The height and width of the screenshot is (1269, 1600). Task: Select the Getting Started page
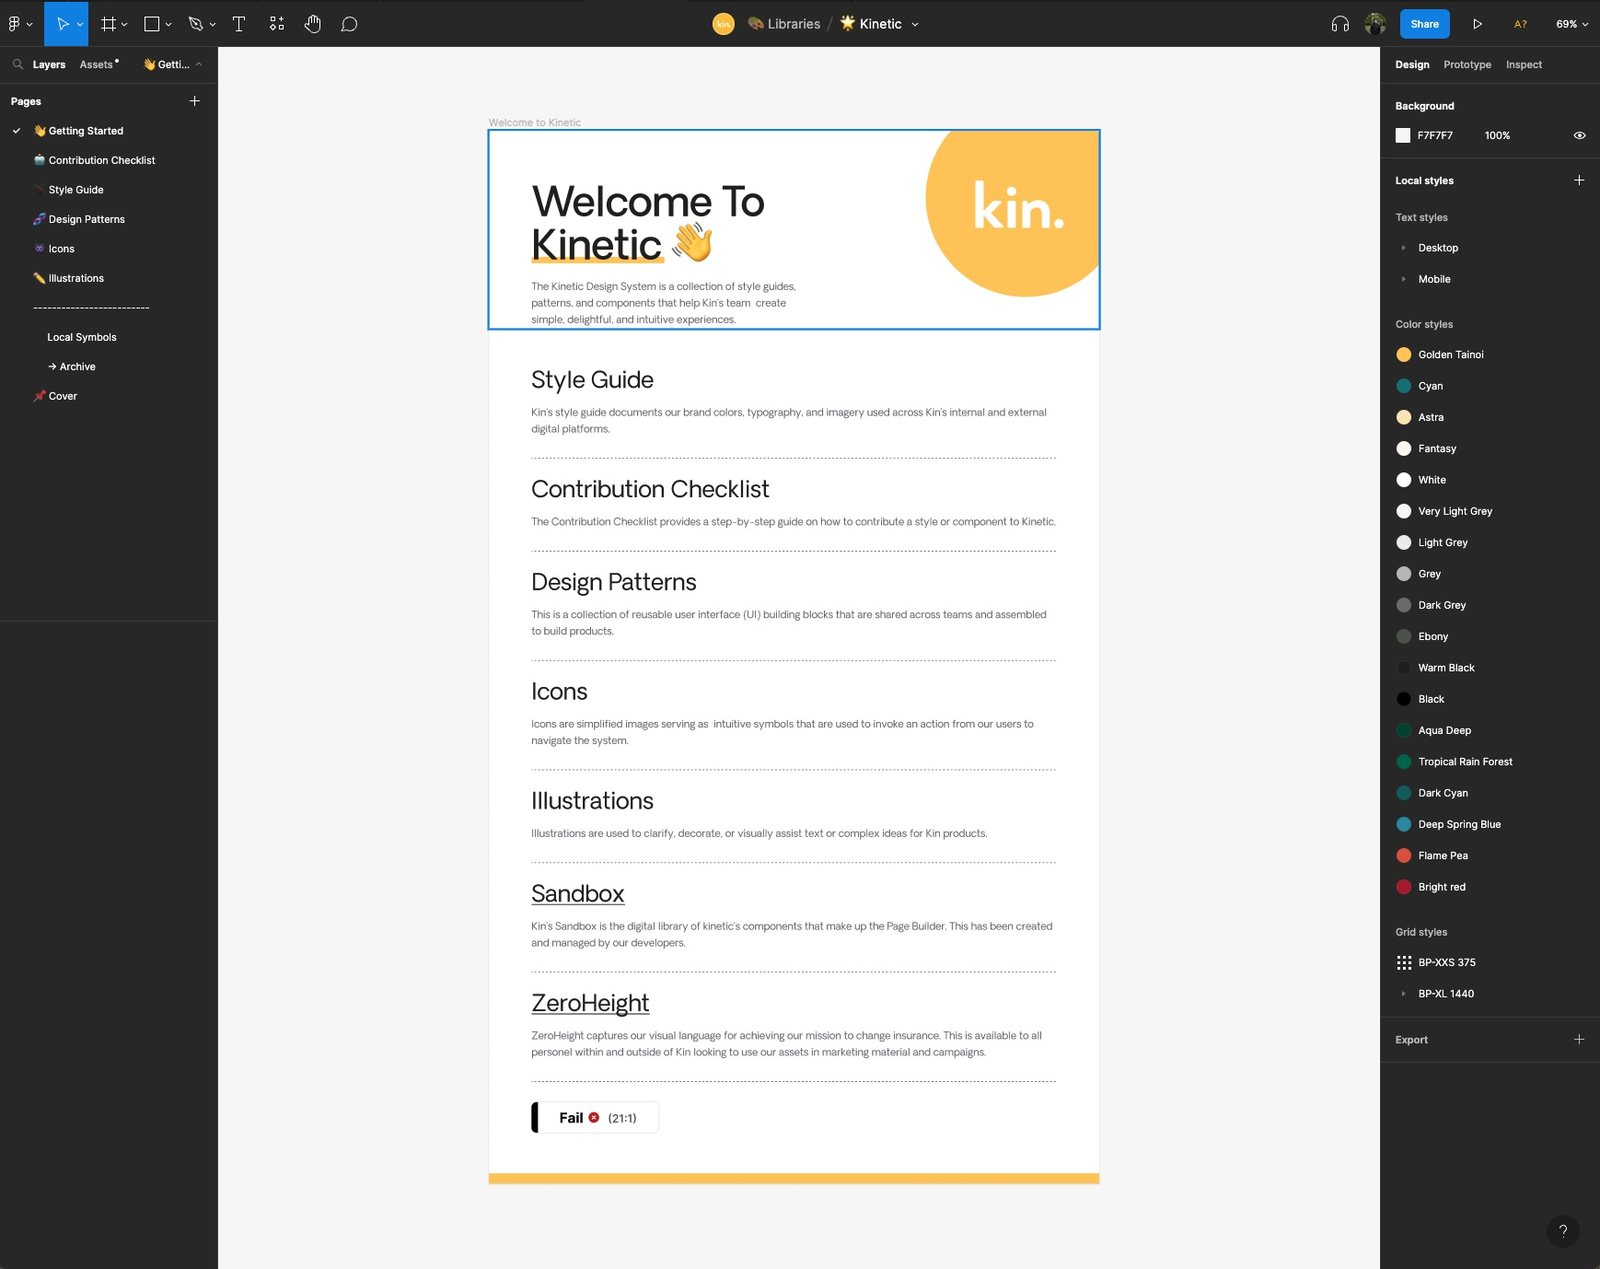86,131
